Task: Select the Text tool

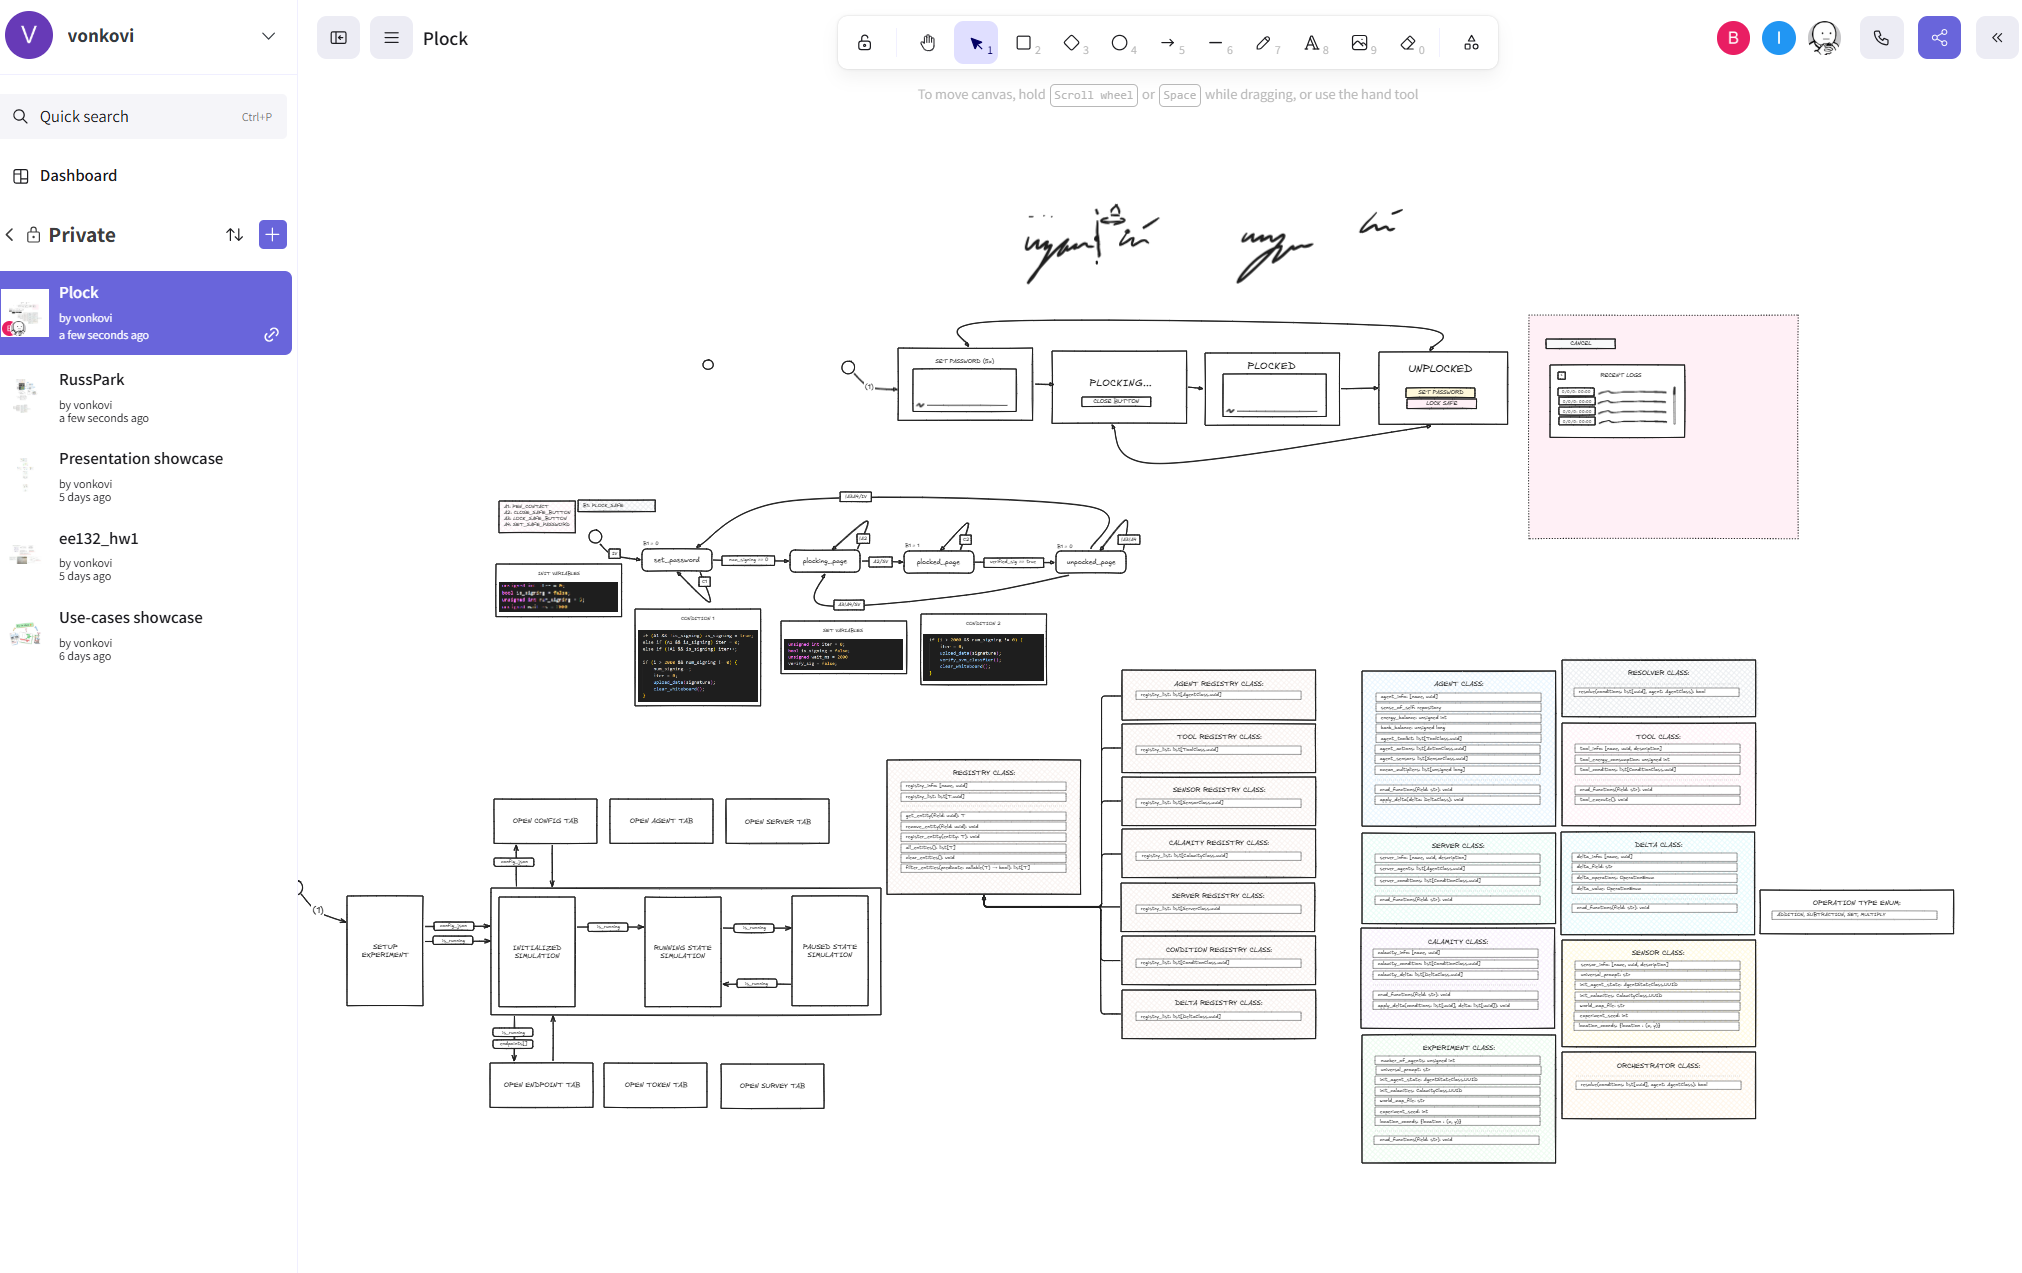Action: pos(1311,42)
